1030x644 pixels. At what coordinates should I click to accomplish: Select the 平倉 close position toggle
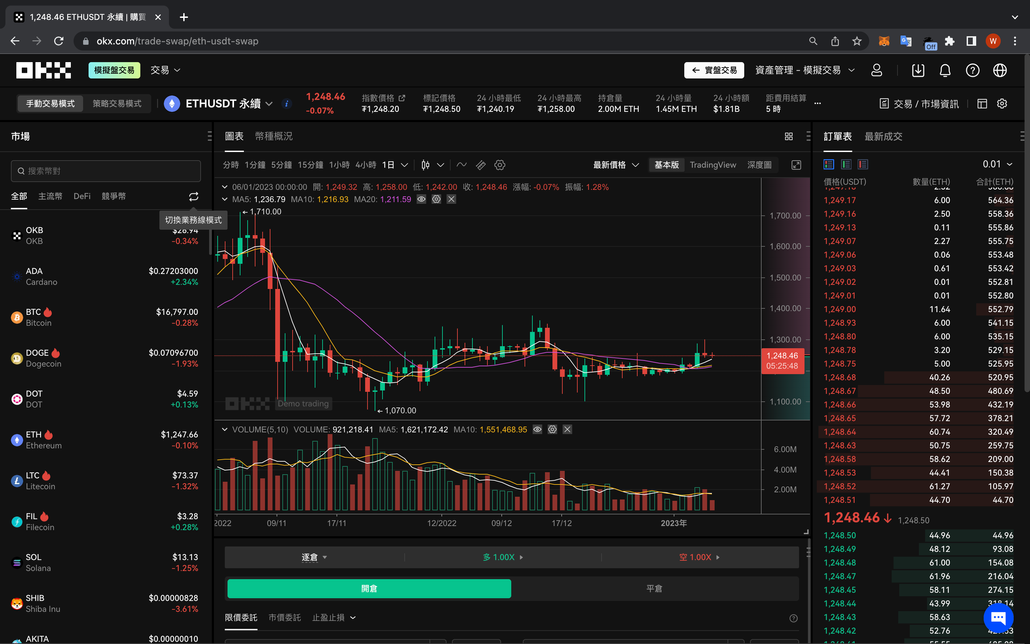click(654, 588)
